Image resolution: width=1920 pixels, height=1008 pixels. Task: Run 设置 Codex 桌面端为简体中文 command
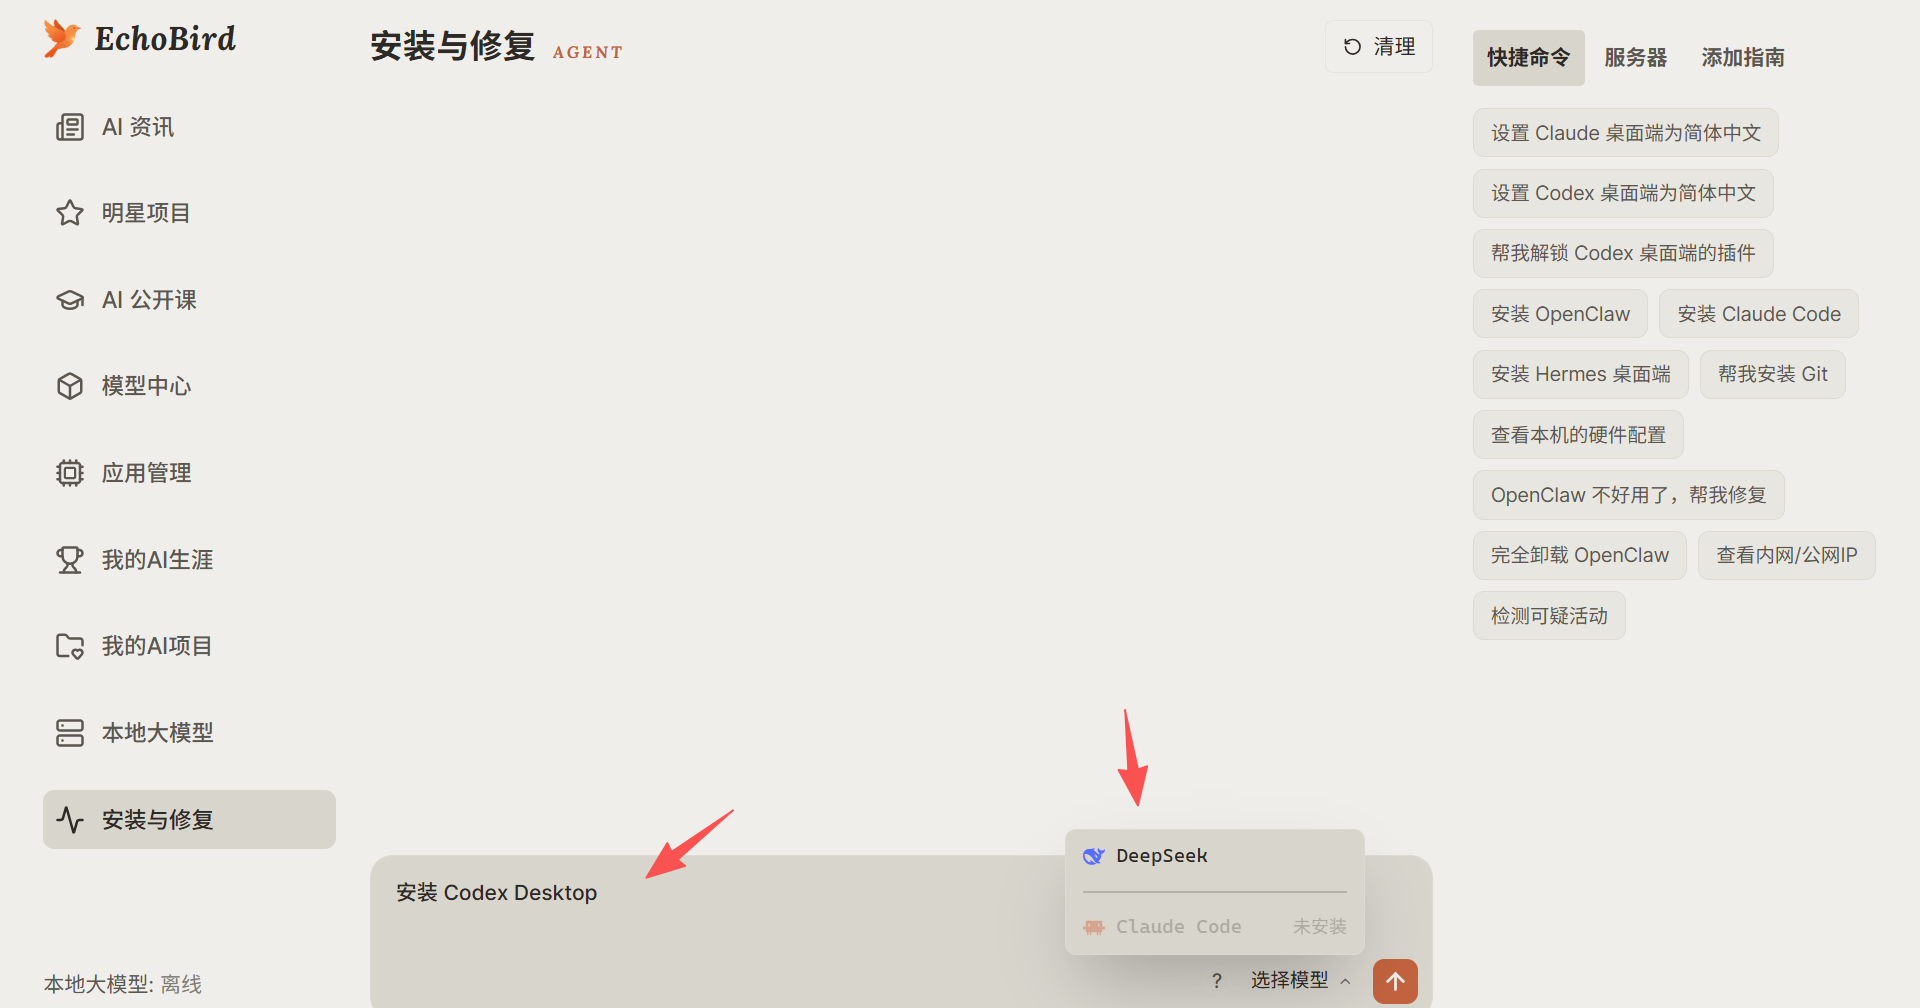click(x=1623, y=193)
